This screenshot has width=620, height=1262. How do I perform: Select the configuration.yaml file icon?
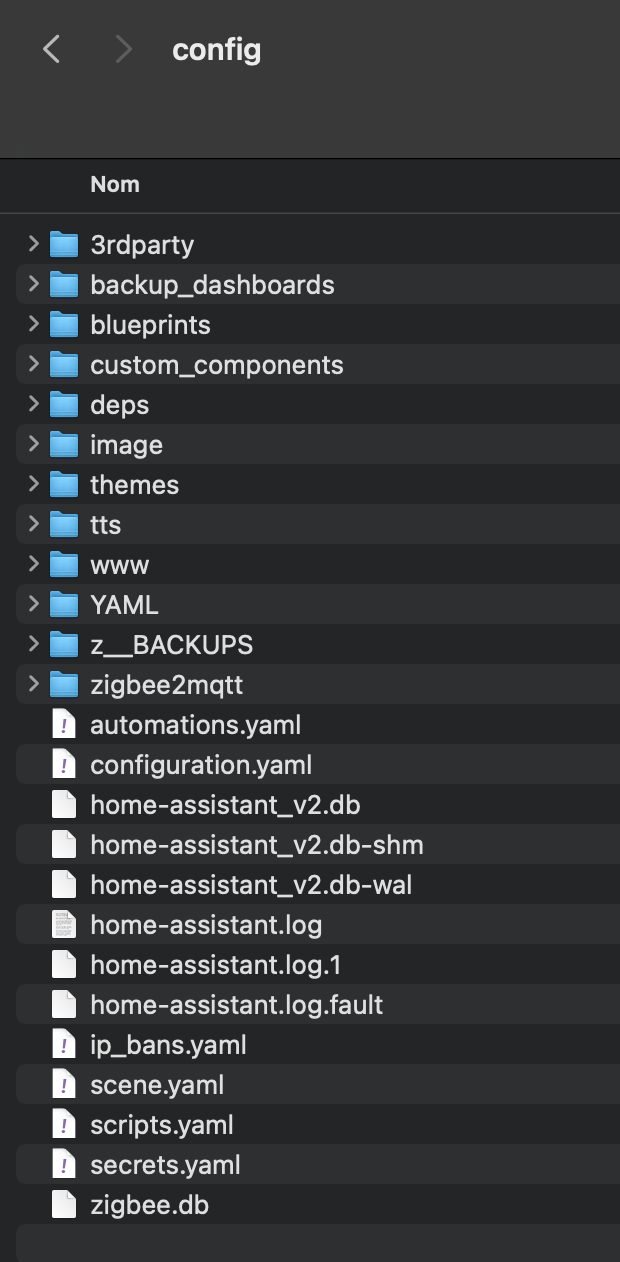[64, 765]
